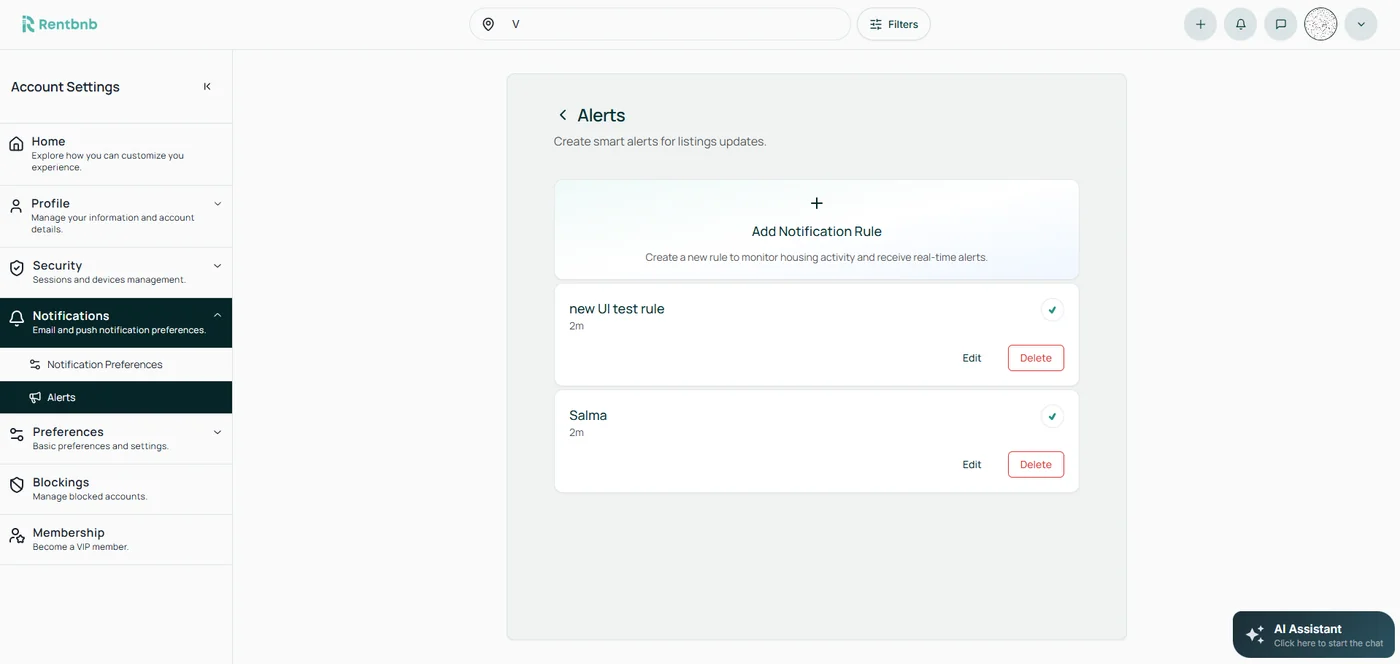
Task: Edit the 'new UI test rule' alert
Action: click(x=971, y=358)
